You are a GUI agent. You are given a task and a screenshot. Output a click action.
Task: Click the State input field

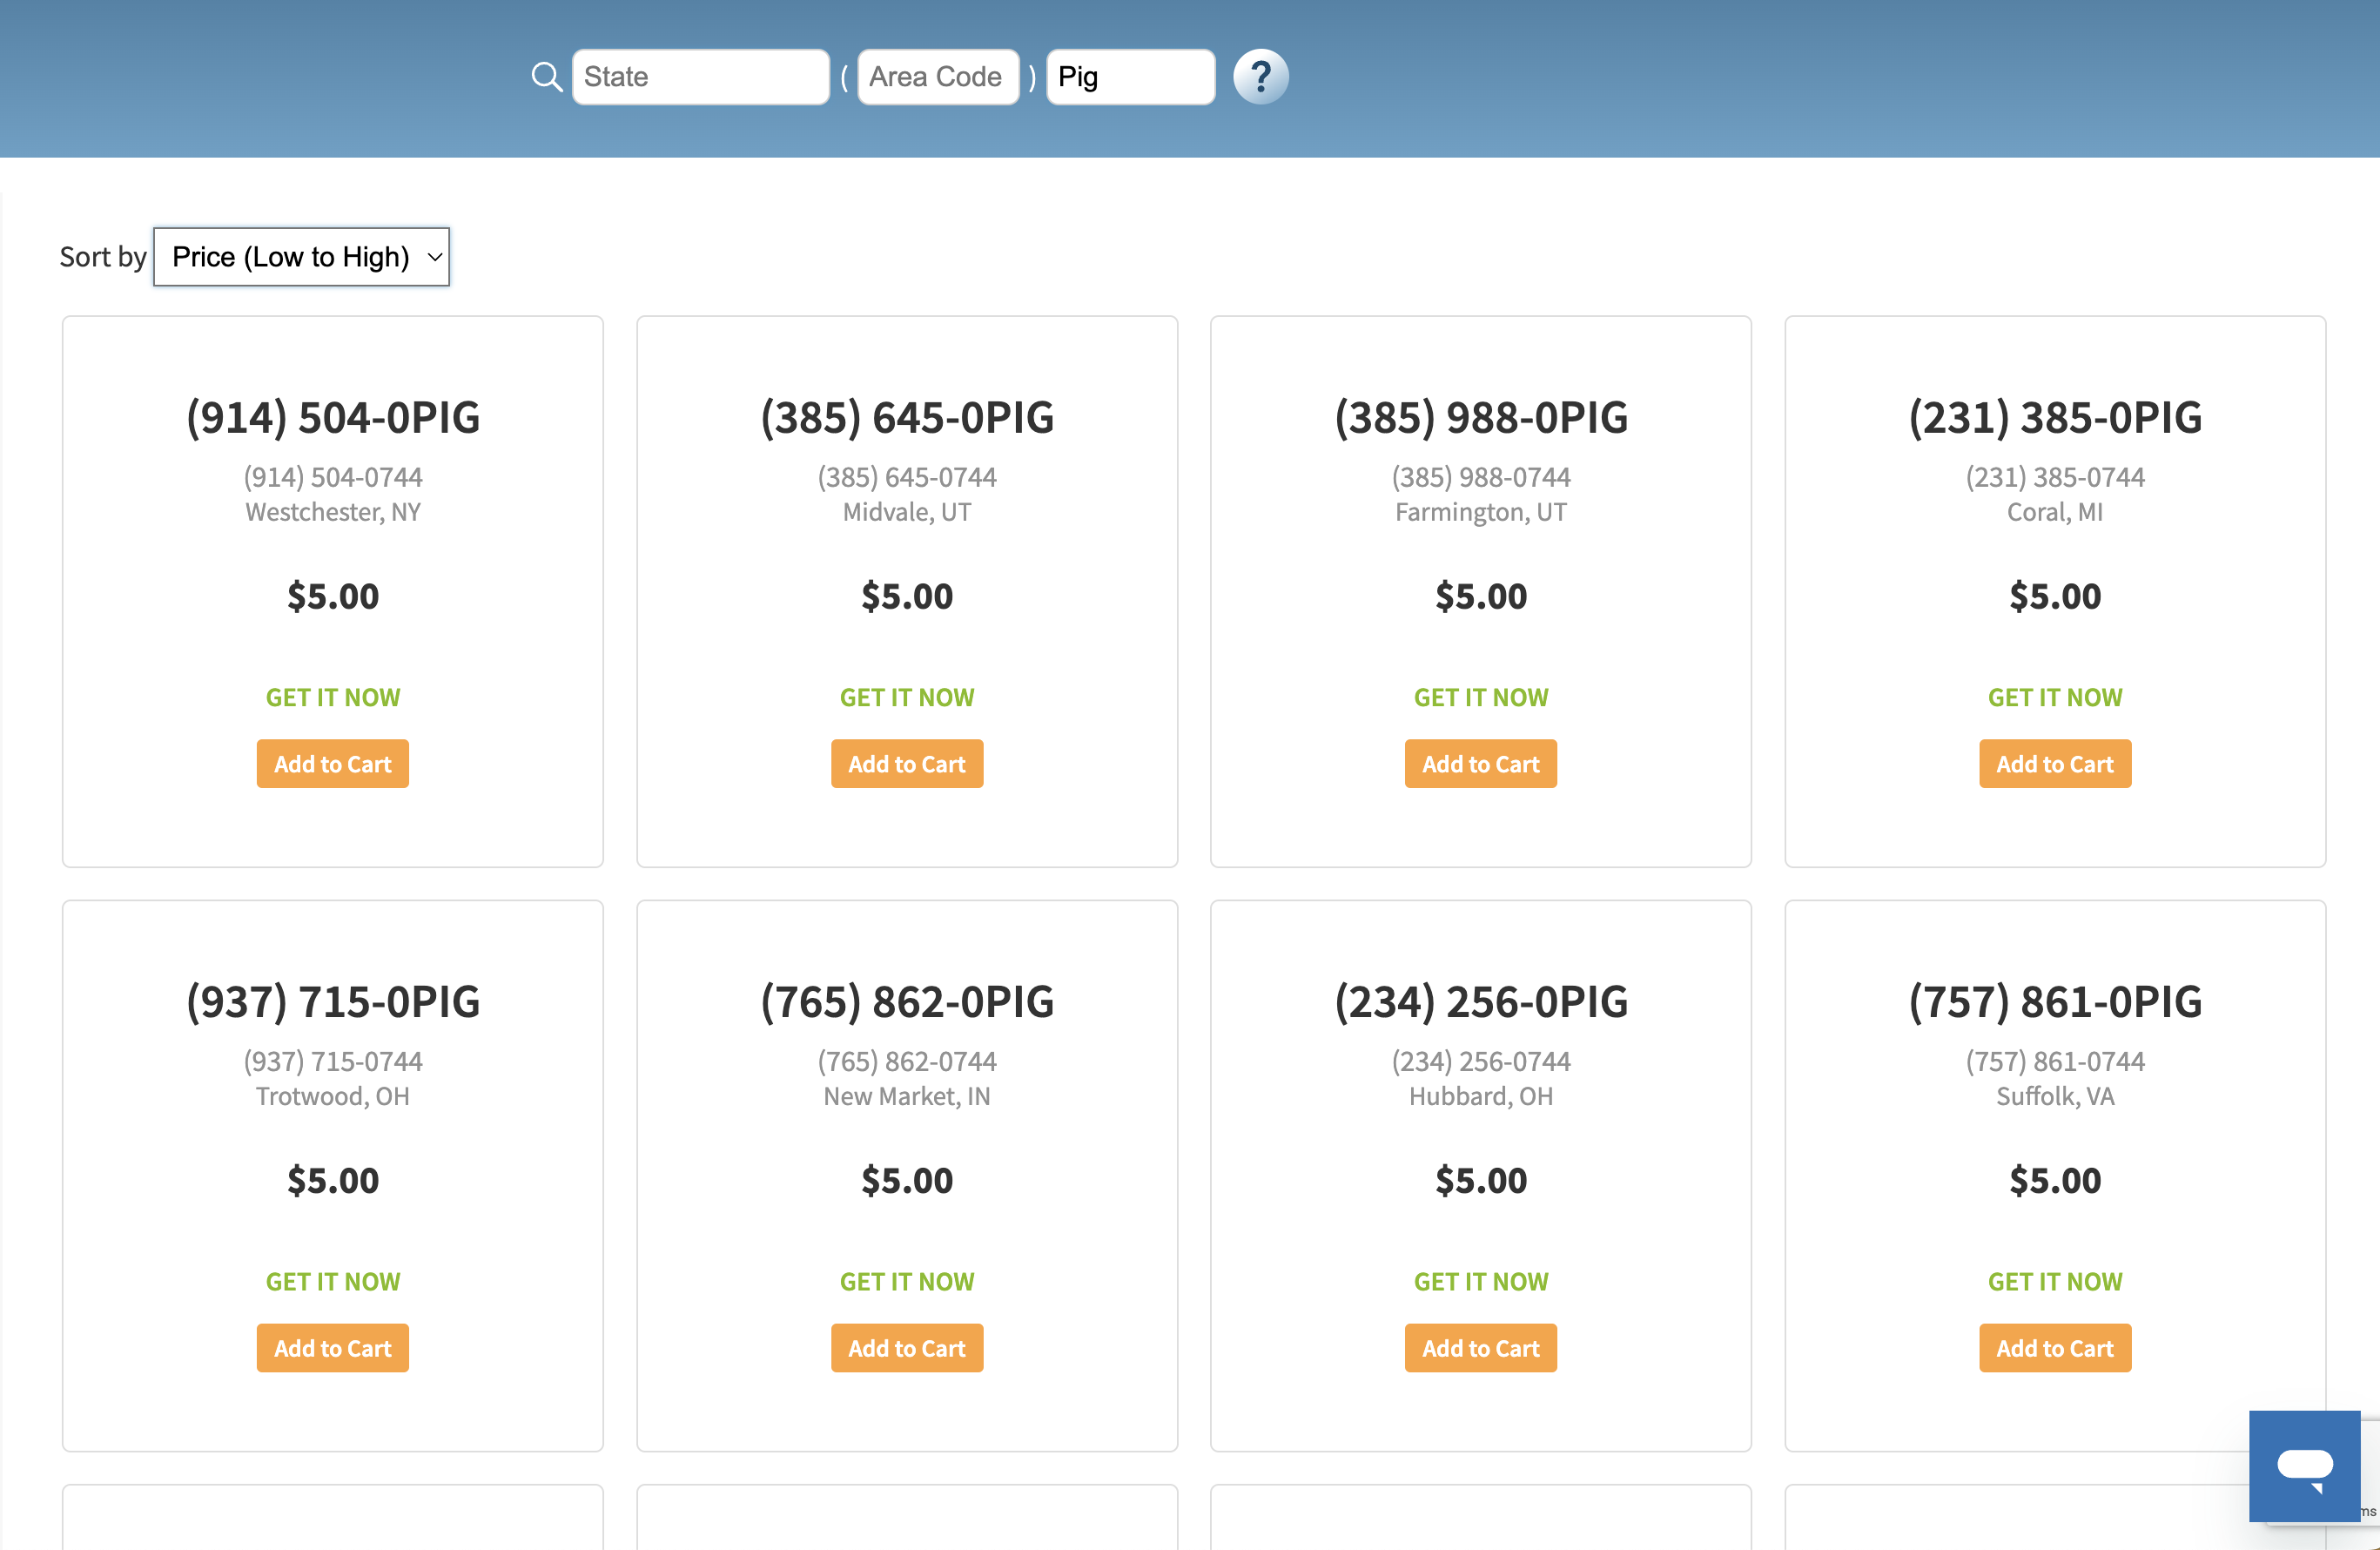coord(700,77)
